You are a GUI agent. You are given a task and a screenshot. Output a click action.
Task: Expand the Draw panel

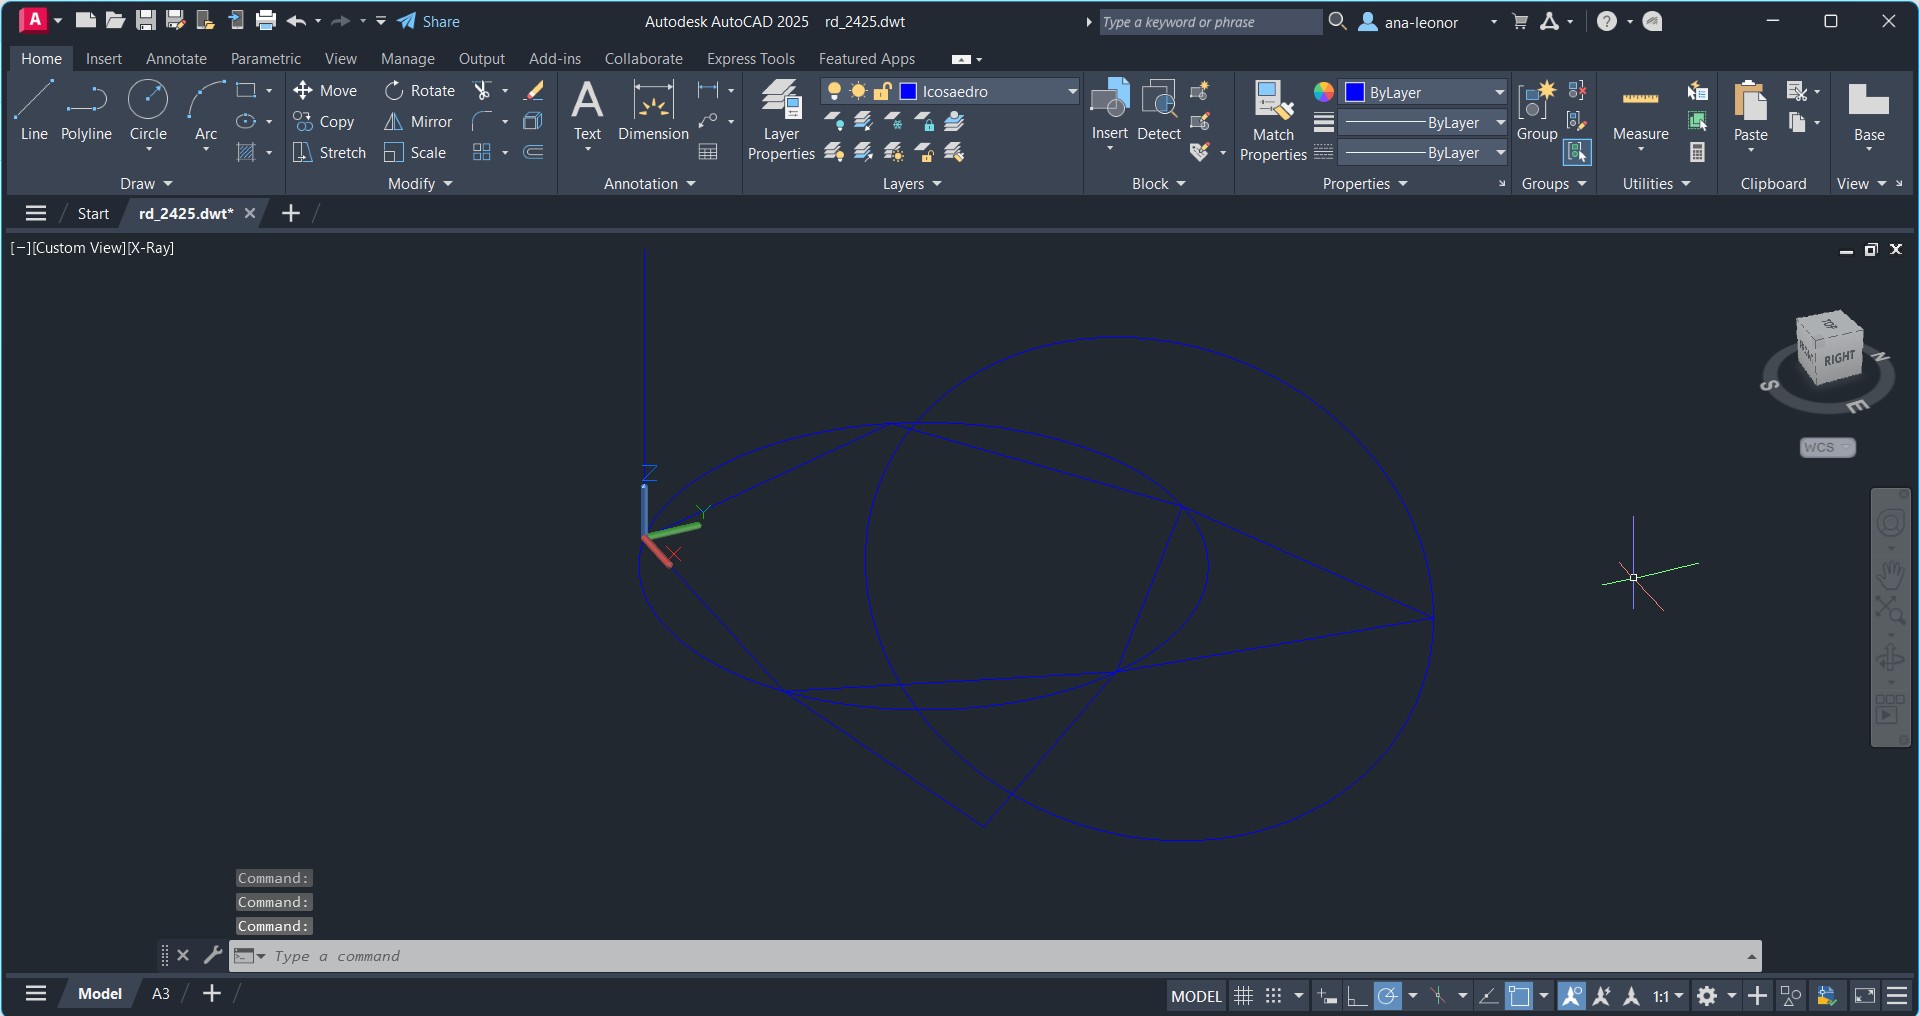tap(146, 184)
